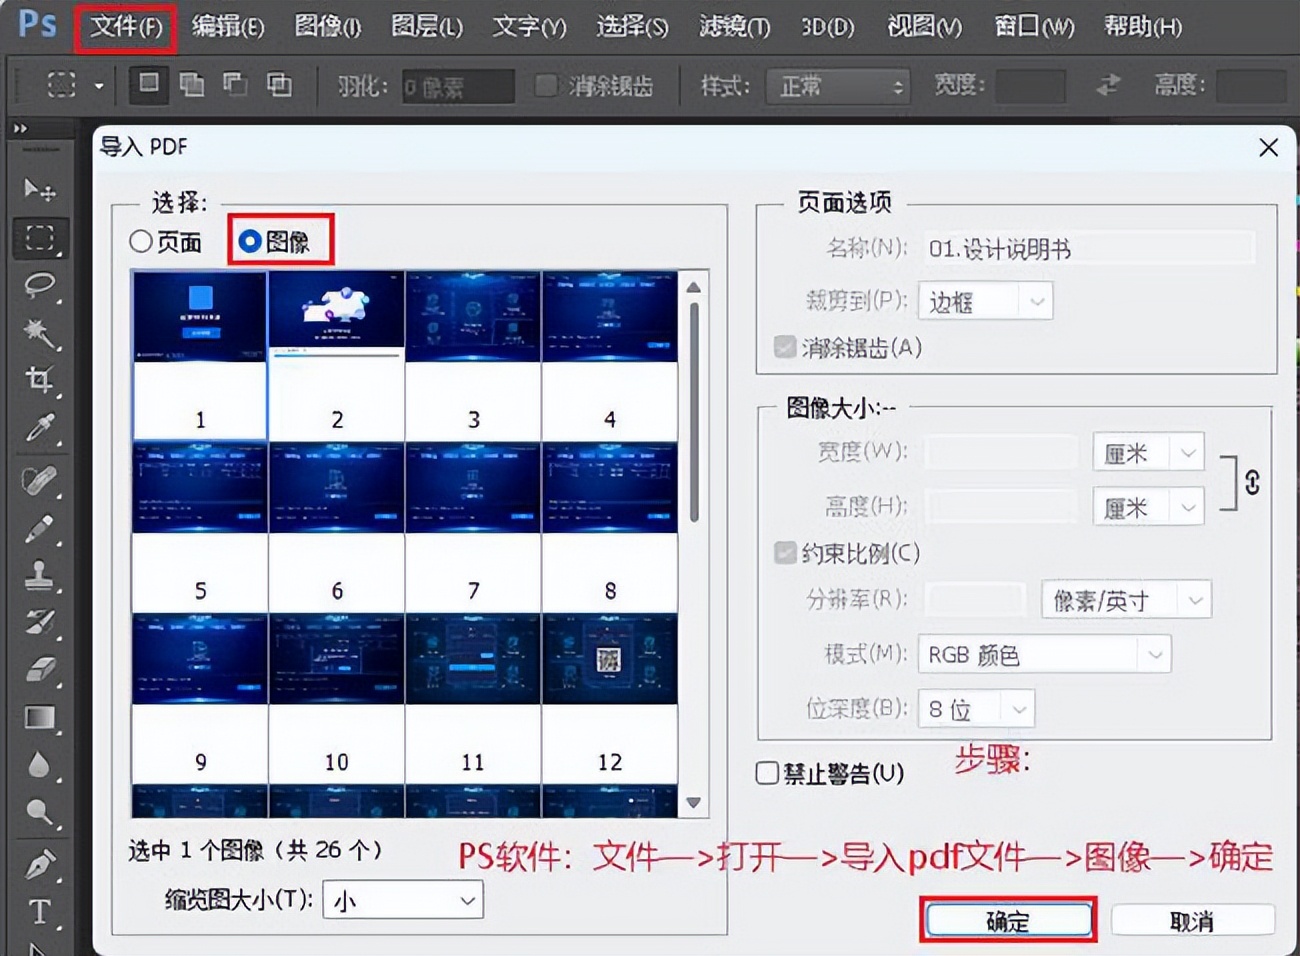Select the Clone Stamp tool

click(x=40, y=575)
